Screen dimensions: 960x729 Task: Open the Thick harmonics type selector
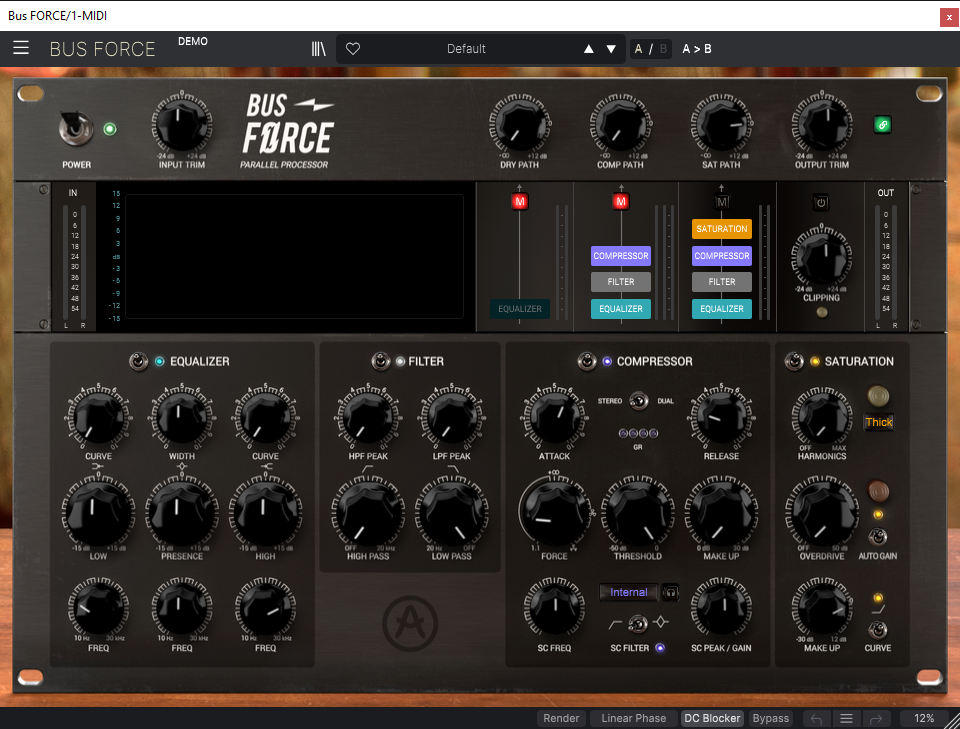879,422
